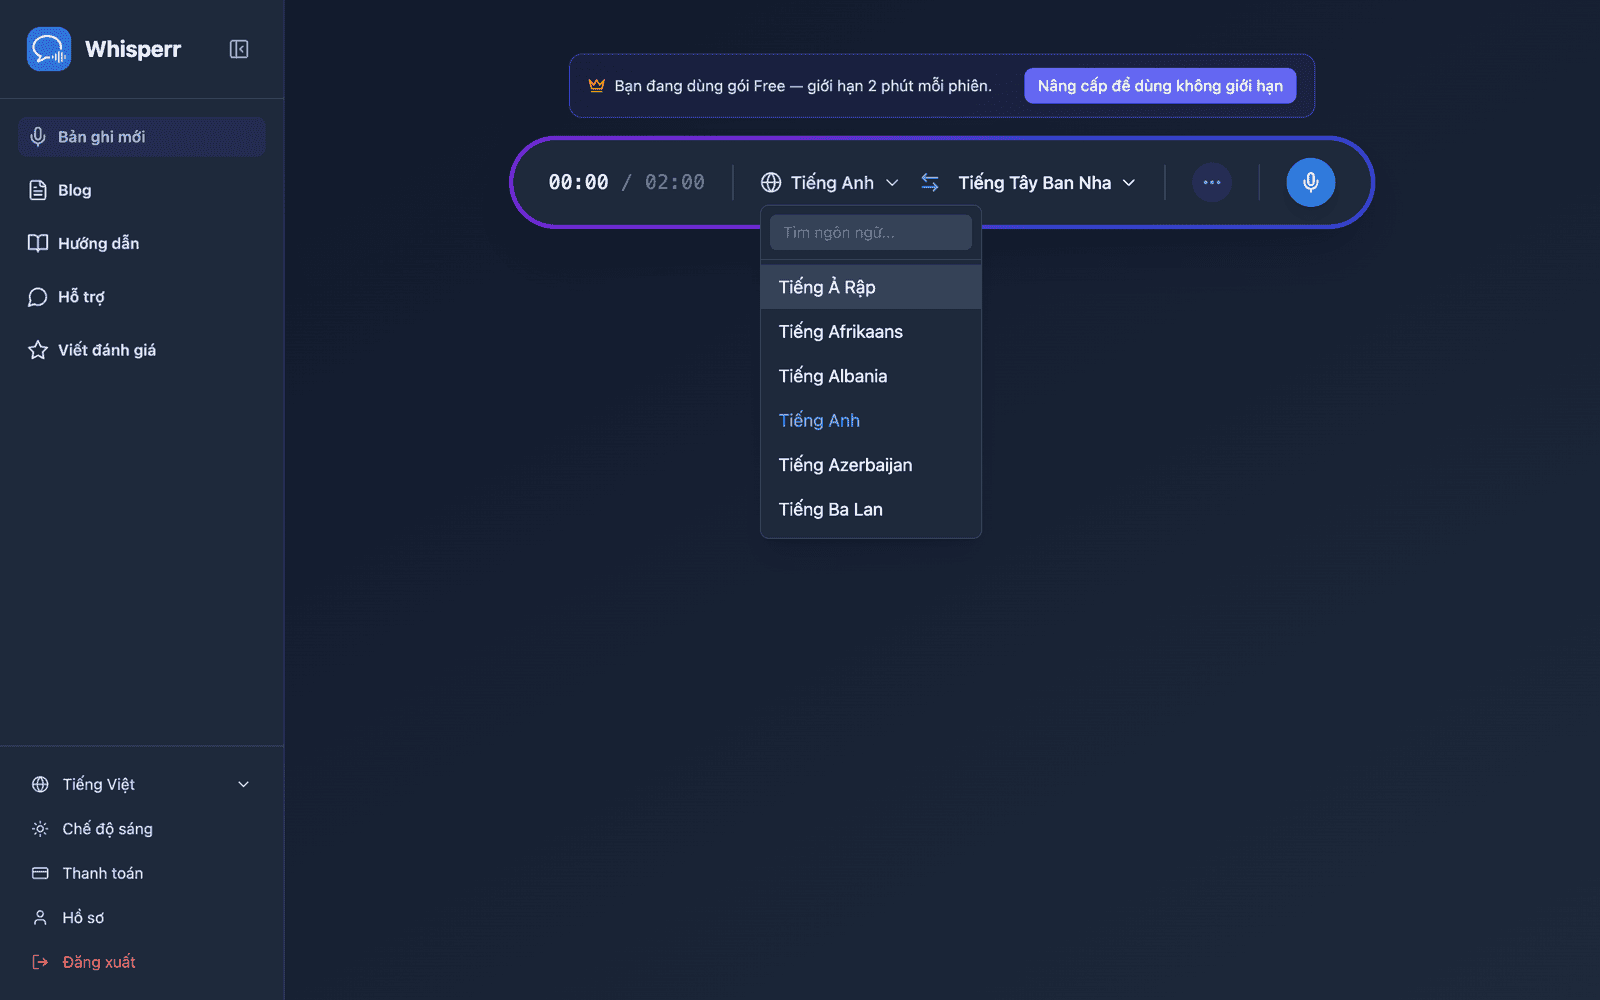Open Tiếng Tây Ban Nha target dropdown
Screen dimensions: 1600x1000
pos(1047,183)
